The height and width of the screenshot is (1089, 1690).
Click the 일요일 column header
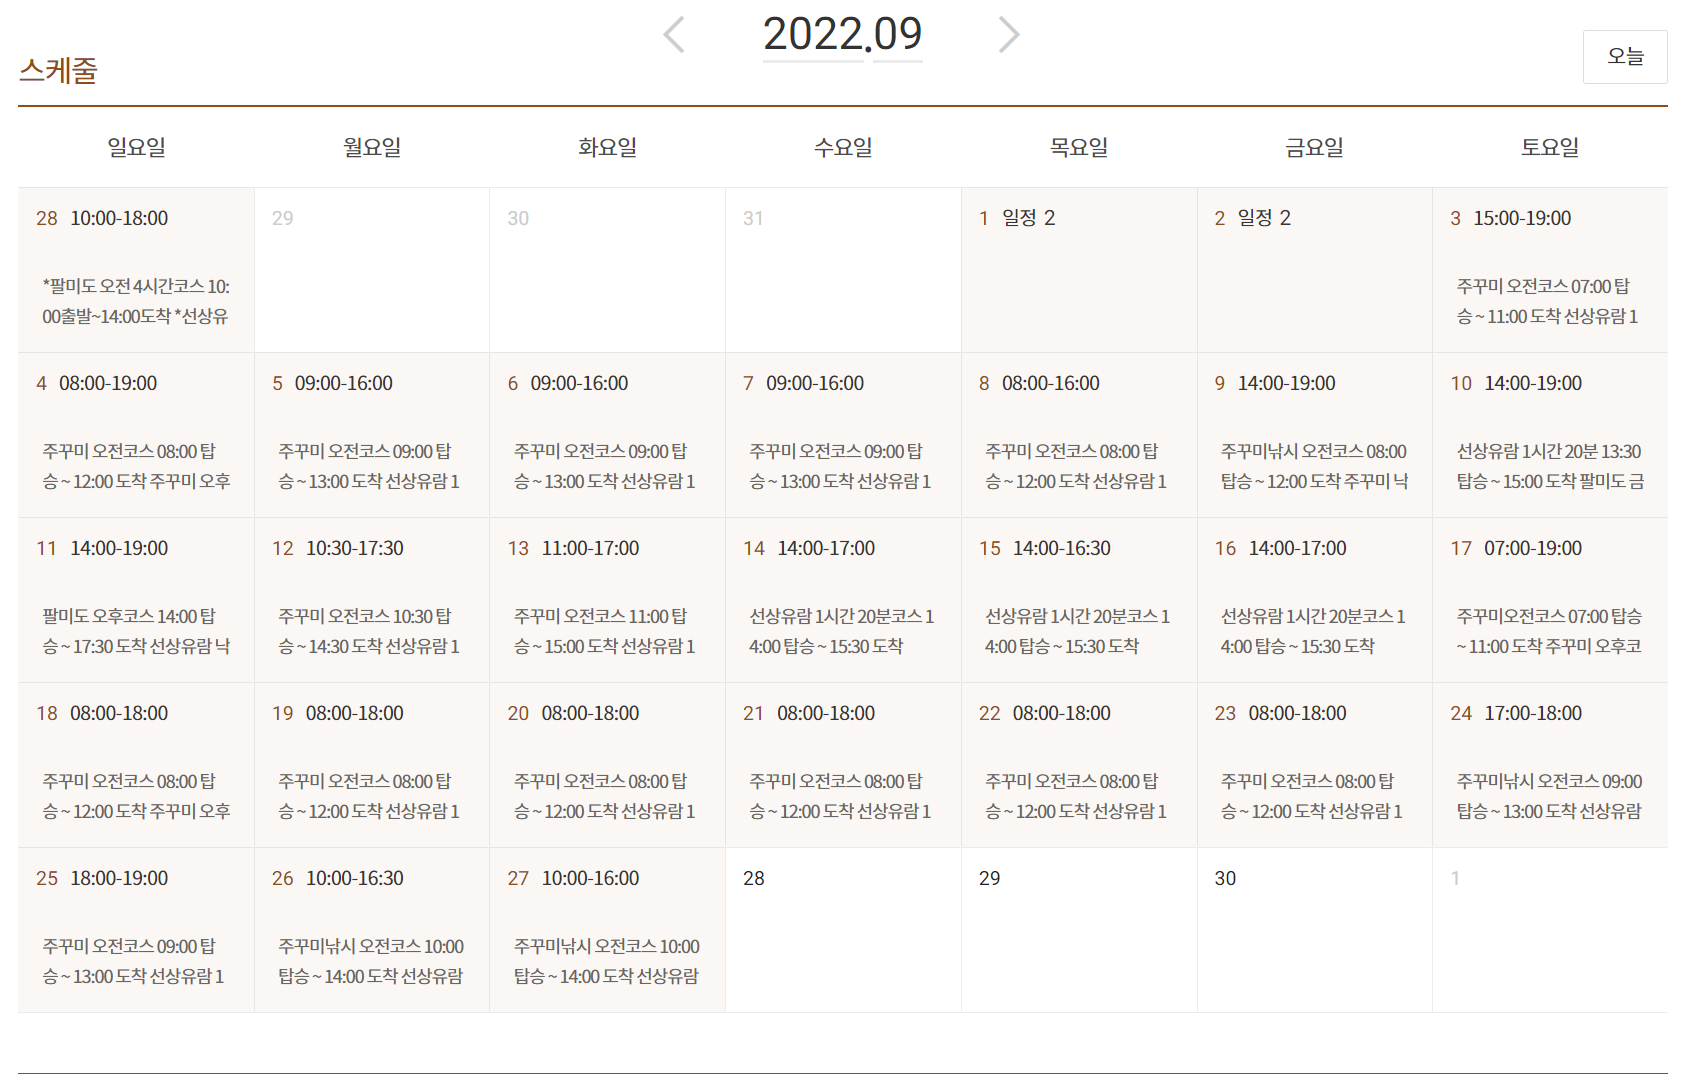[x=136, y=147]
